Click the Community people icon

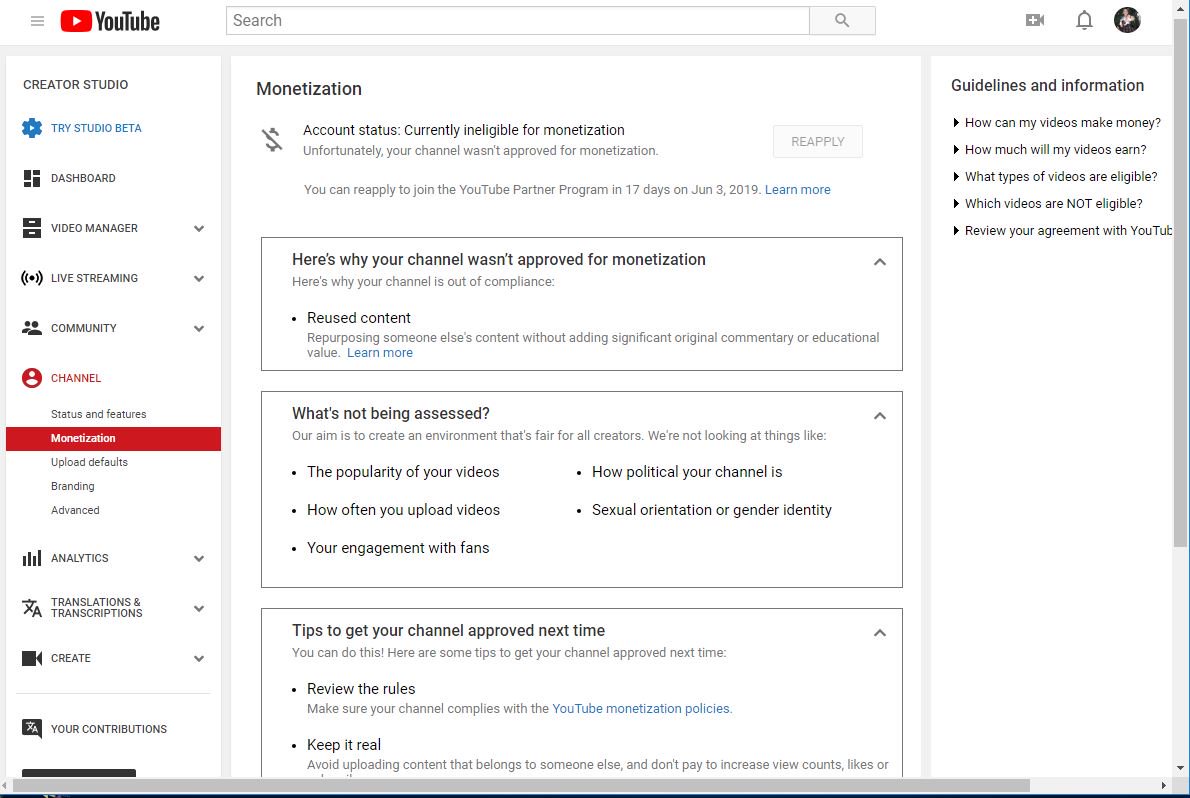[32, 328]
